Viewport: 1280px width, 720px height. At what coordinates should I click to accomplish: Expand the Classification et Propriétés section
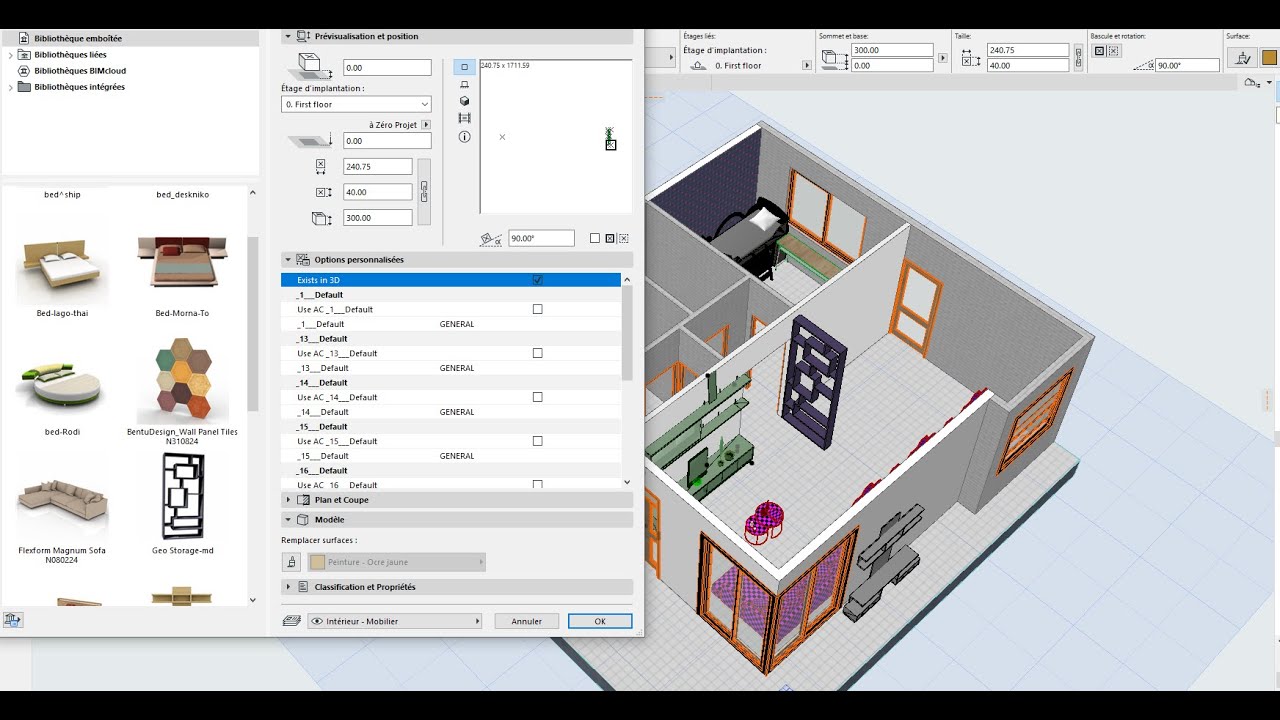coord(288,587)
